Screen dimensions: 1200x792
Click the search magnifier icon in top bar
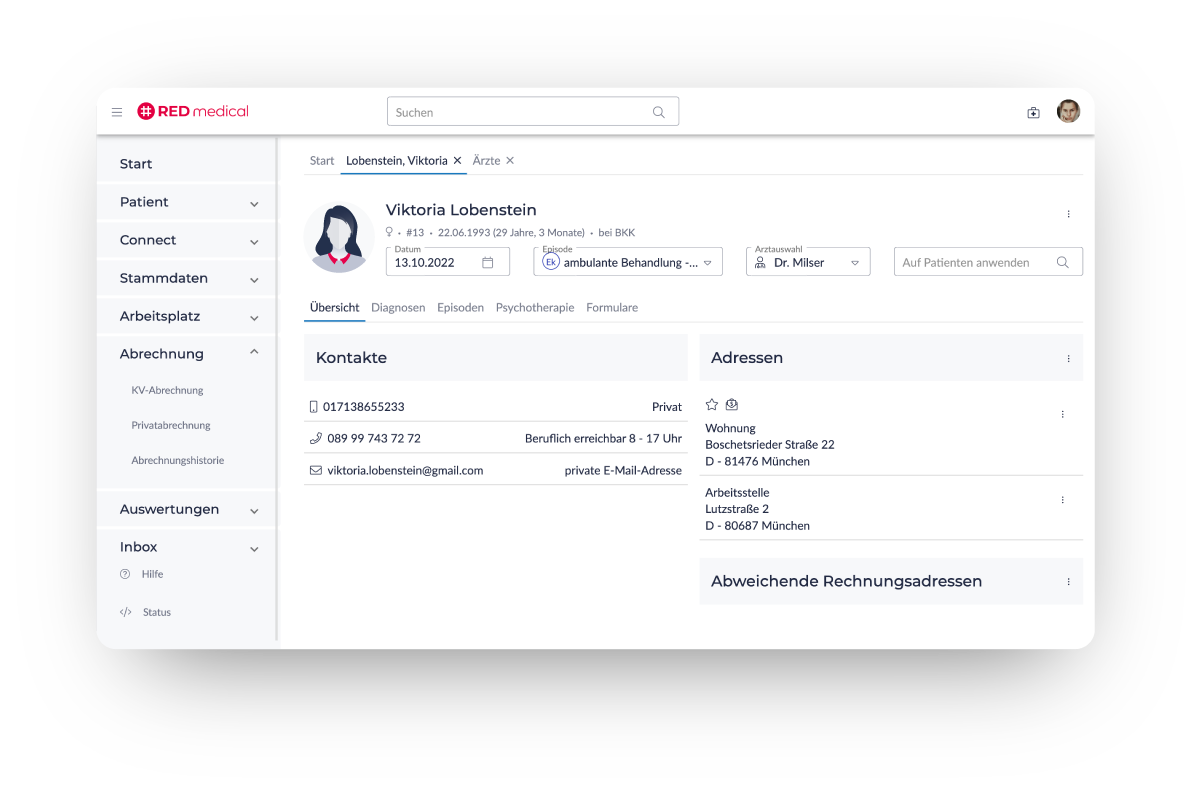(x=659, y=112)
